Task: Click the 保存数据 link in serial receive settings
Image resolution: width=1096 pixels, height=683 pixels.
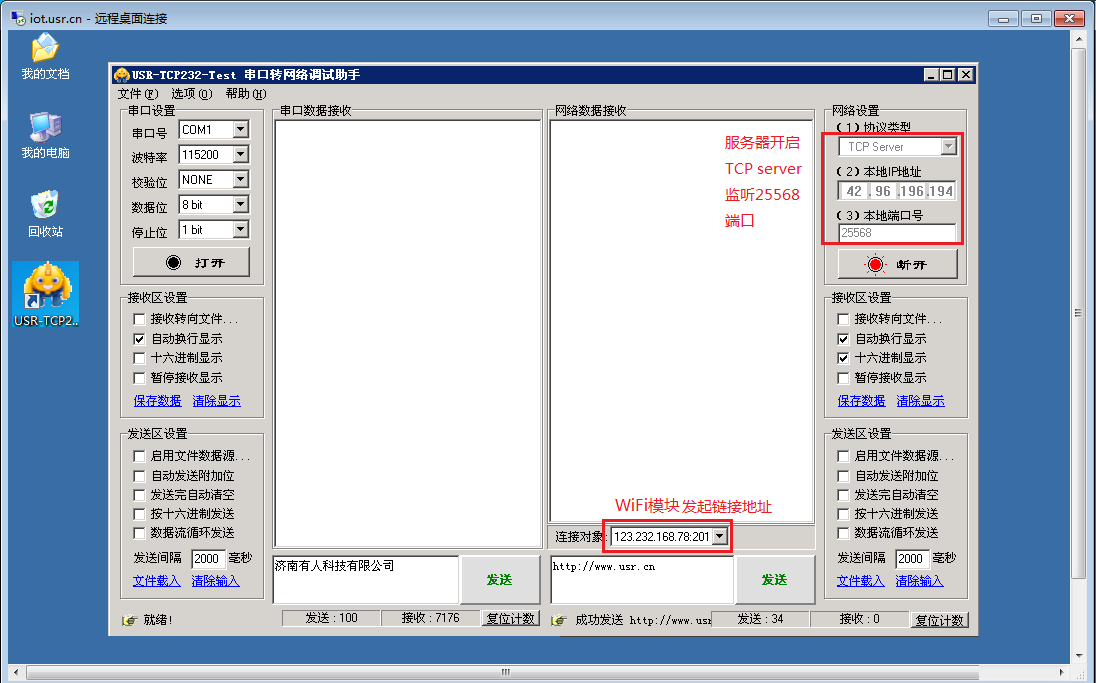Action: click(x=156, y=400)
